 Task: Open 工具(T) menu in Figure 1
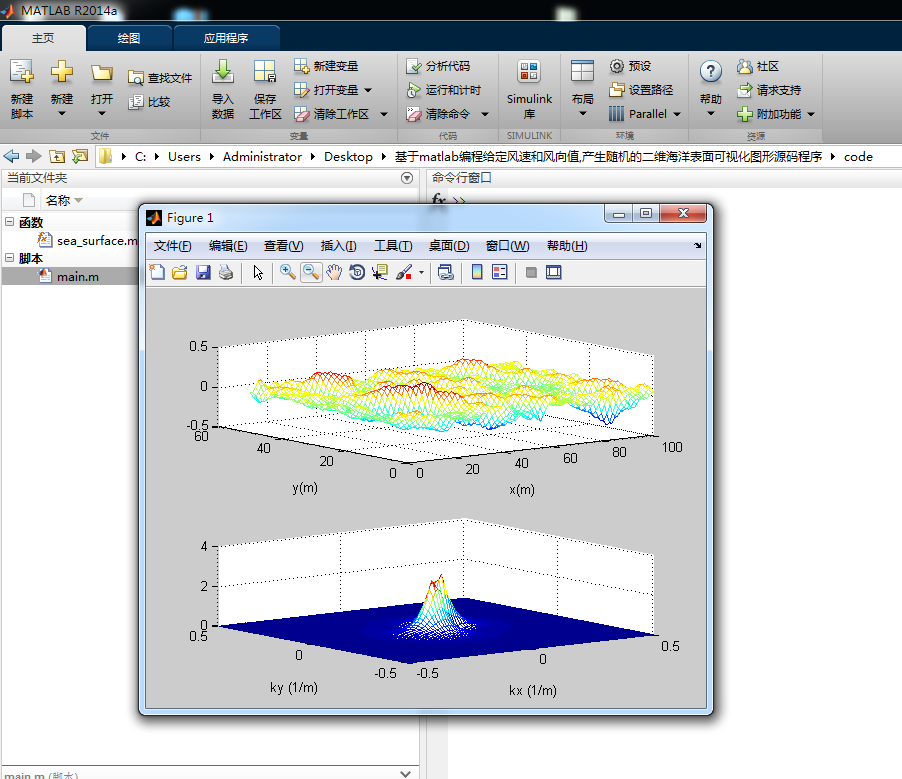[x=393, y=246]
